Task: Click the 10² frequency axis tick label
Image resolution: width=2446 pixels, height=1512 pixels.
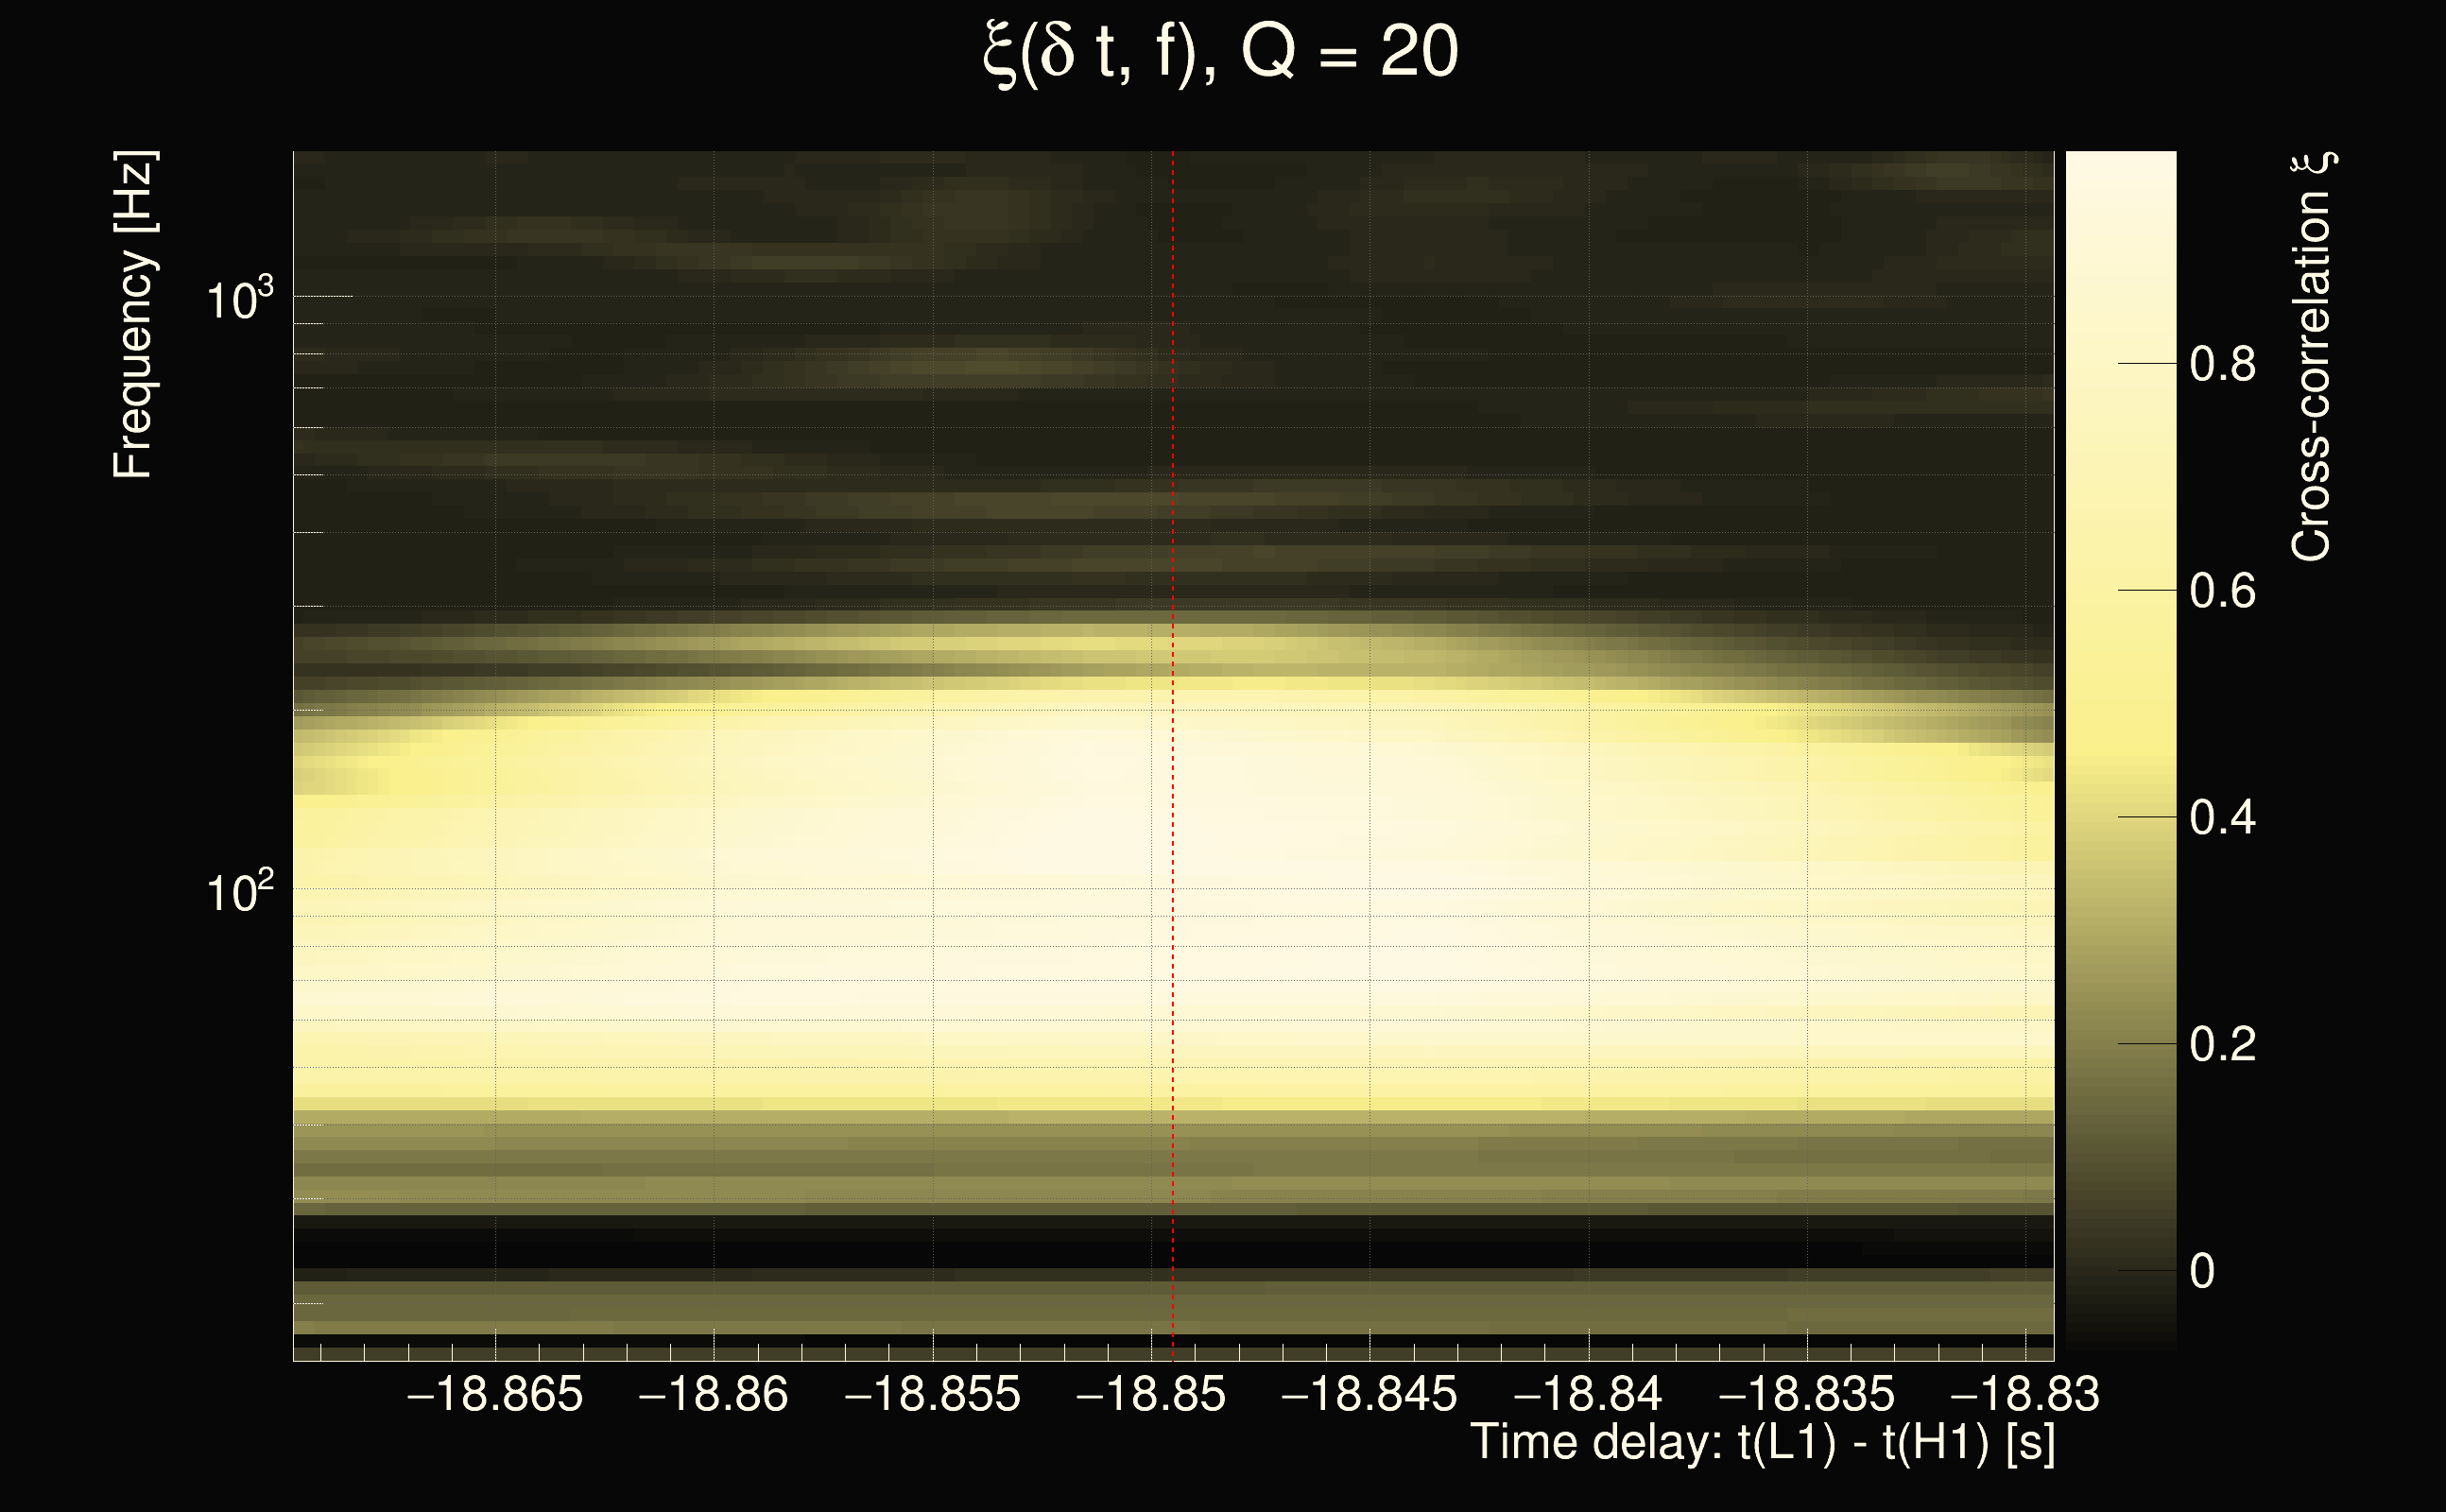Action: [239, 891]
